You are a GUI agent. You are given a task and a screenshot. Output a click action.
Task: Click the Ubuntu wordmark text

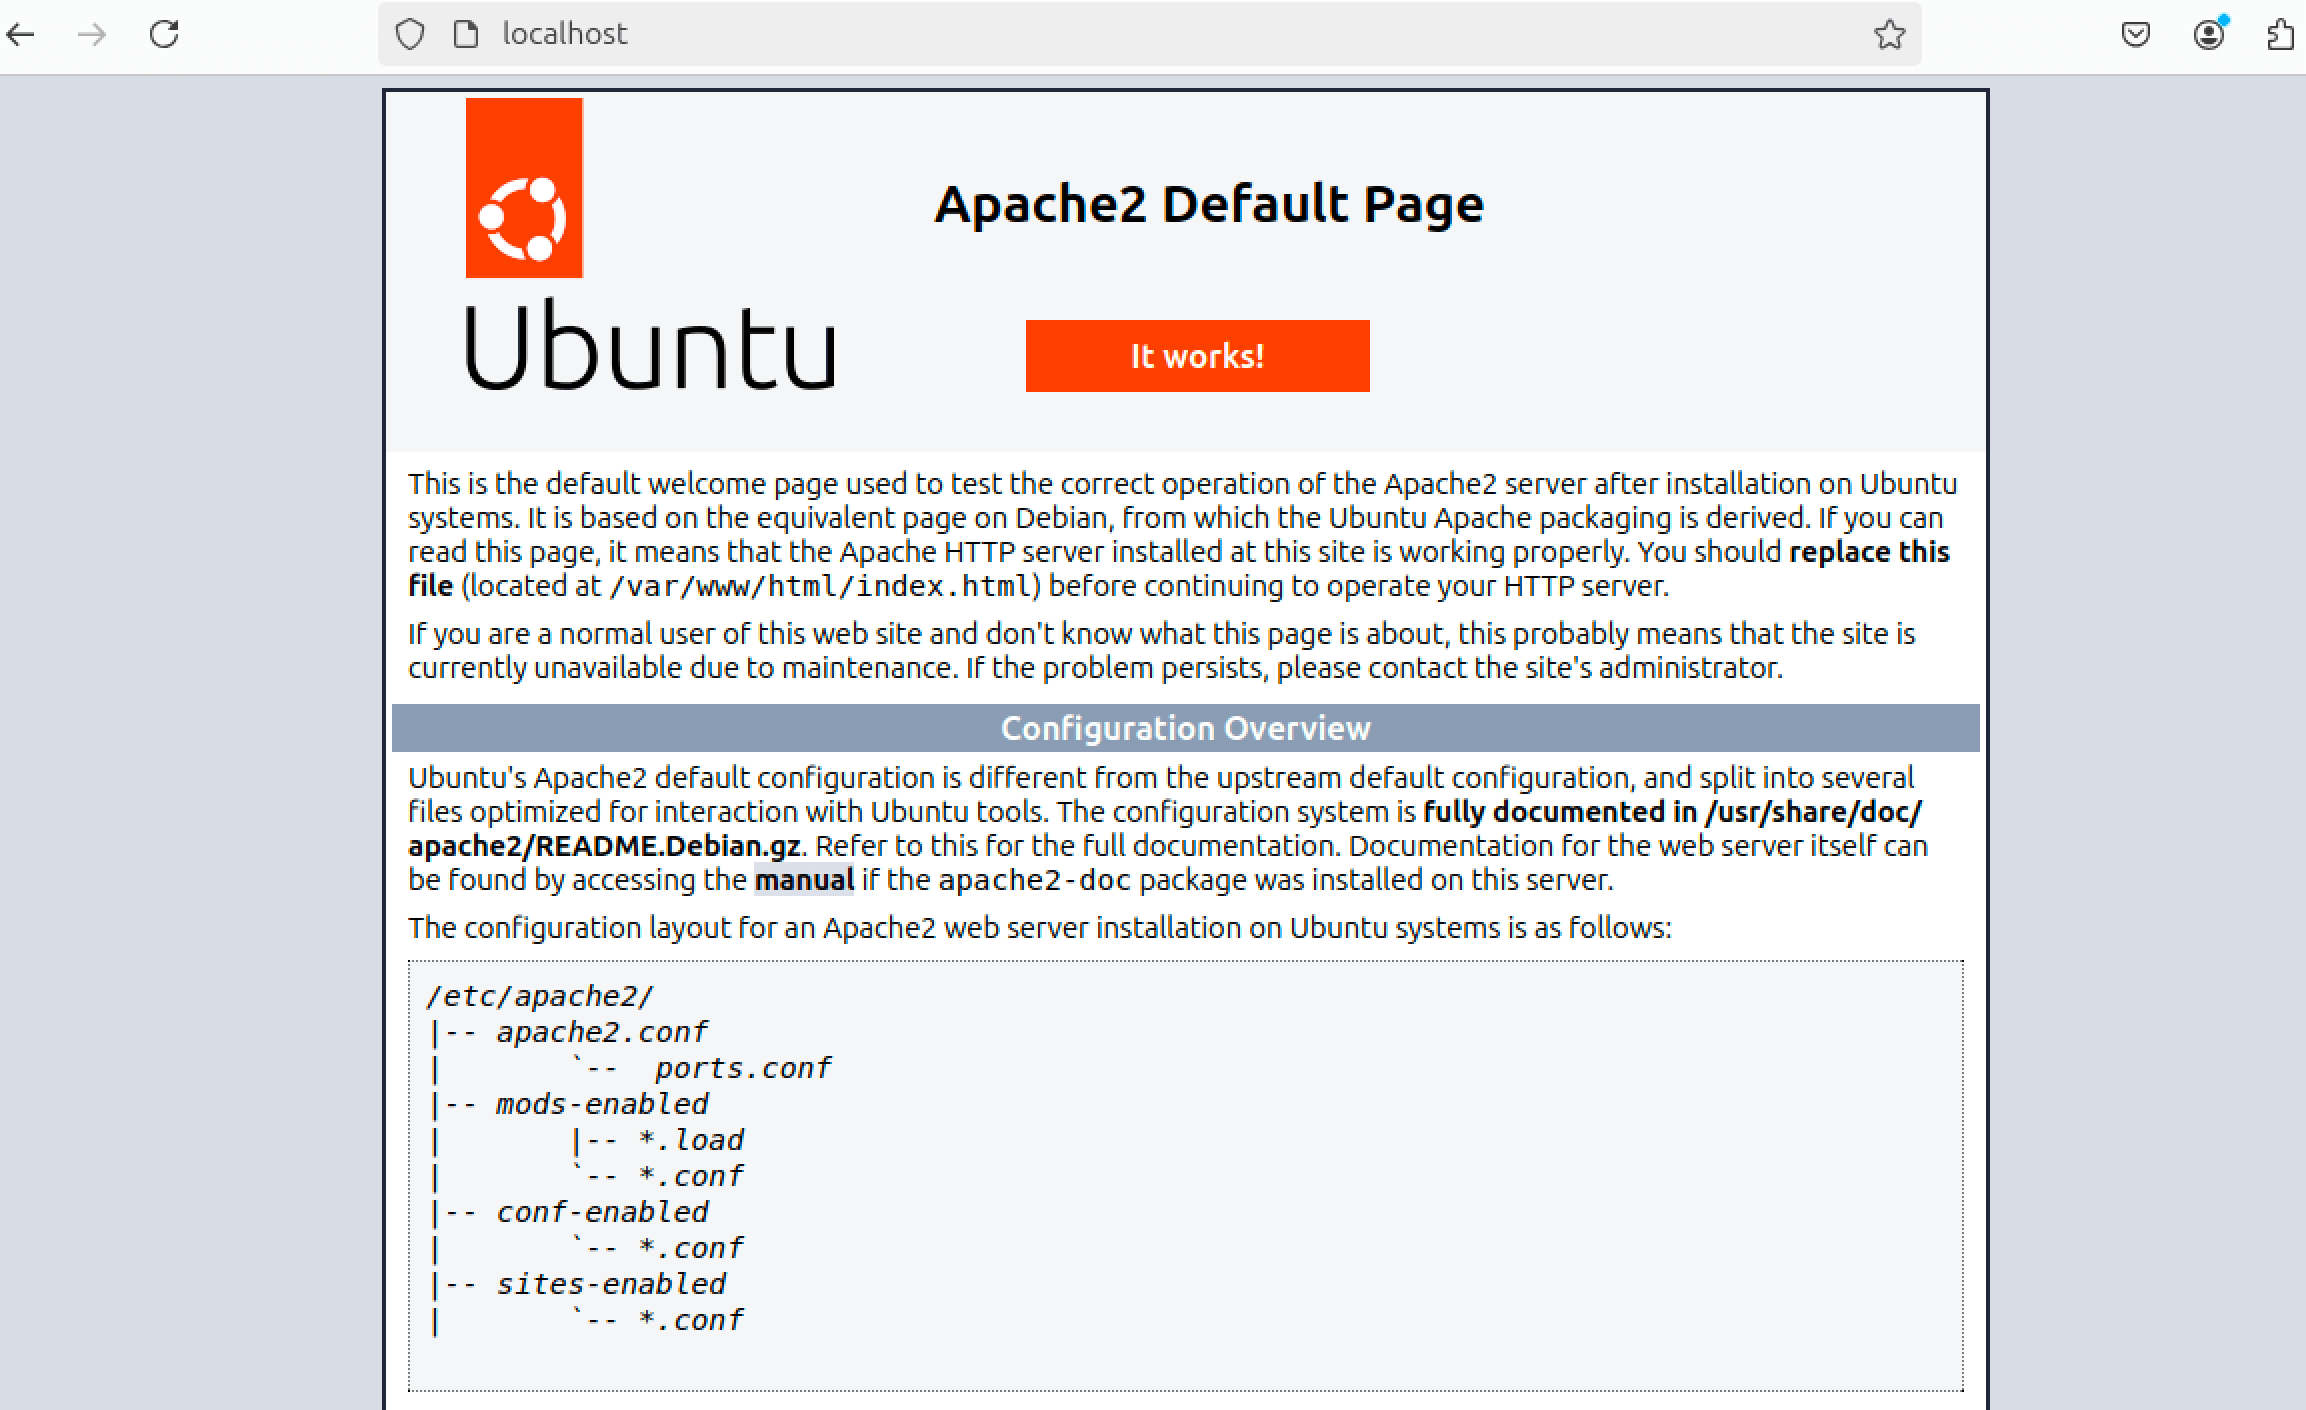click(x=650, y=346)
